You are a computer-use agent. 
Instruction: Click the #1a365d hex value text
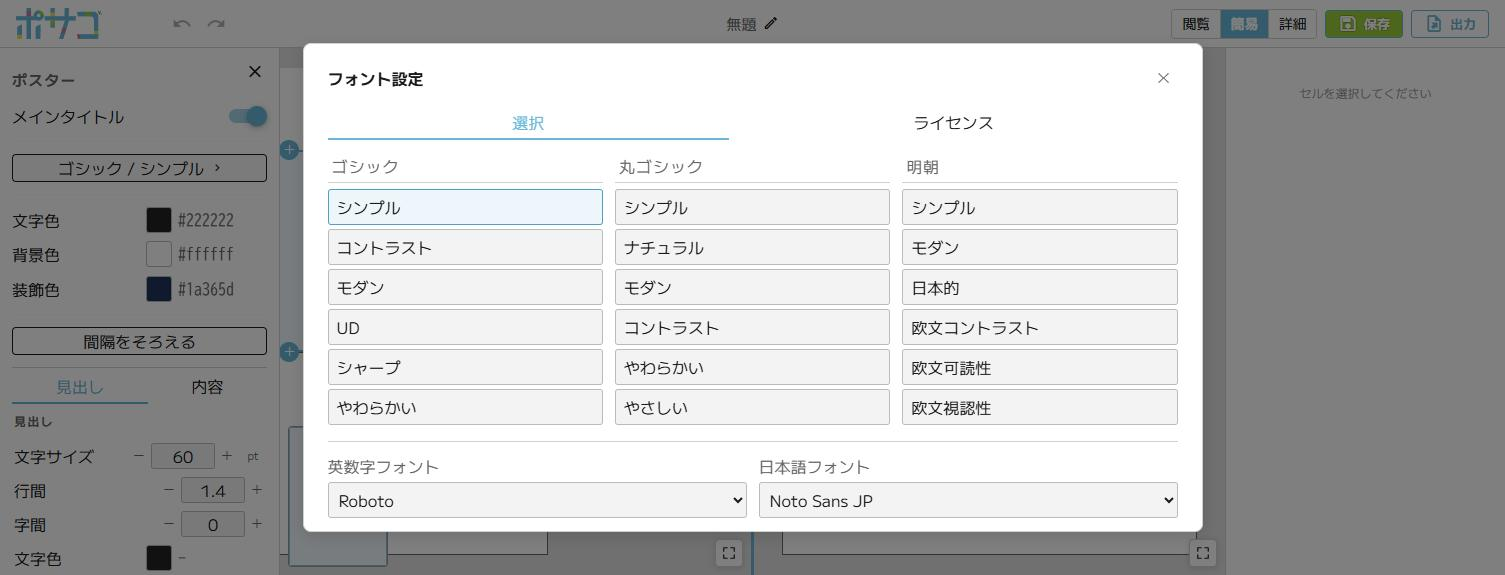[x=205, y=289]
